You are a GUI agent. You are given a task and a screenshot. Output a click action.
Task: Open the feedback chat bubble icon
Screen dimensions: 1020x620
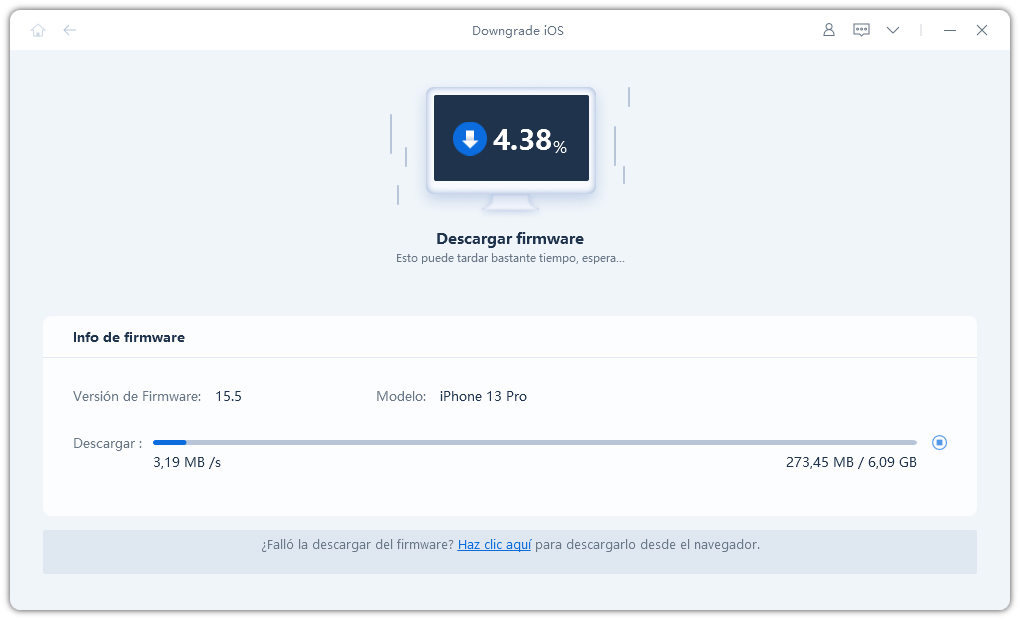861,30
